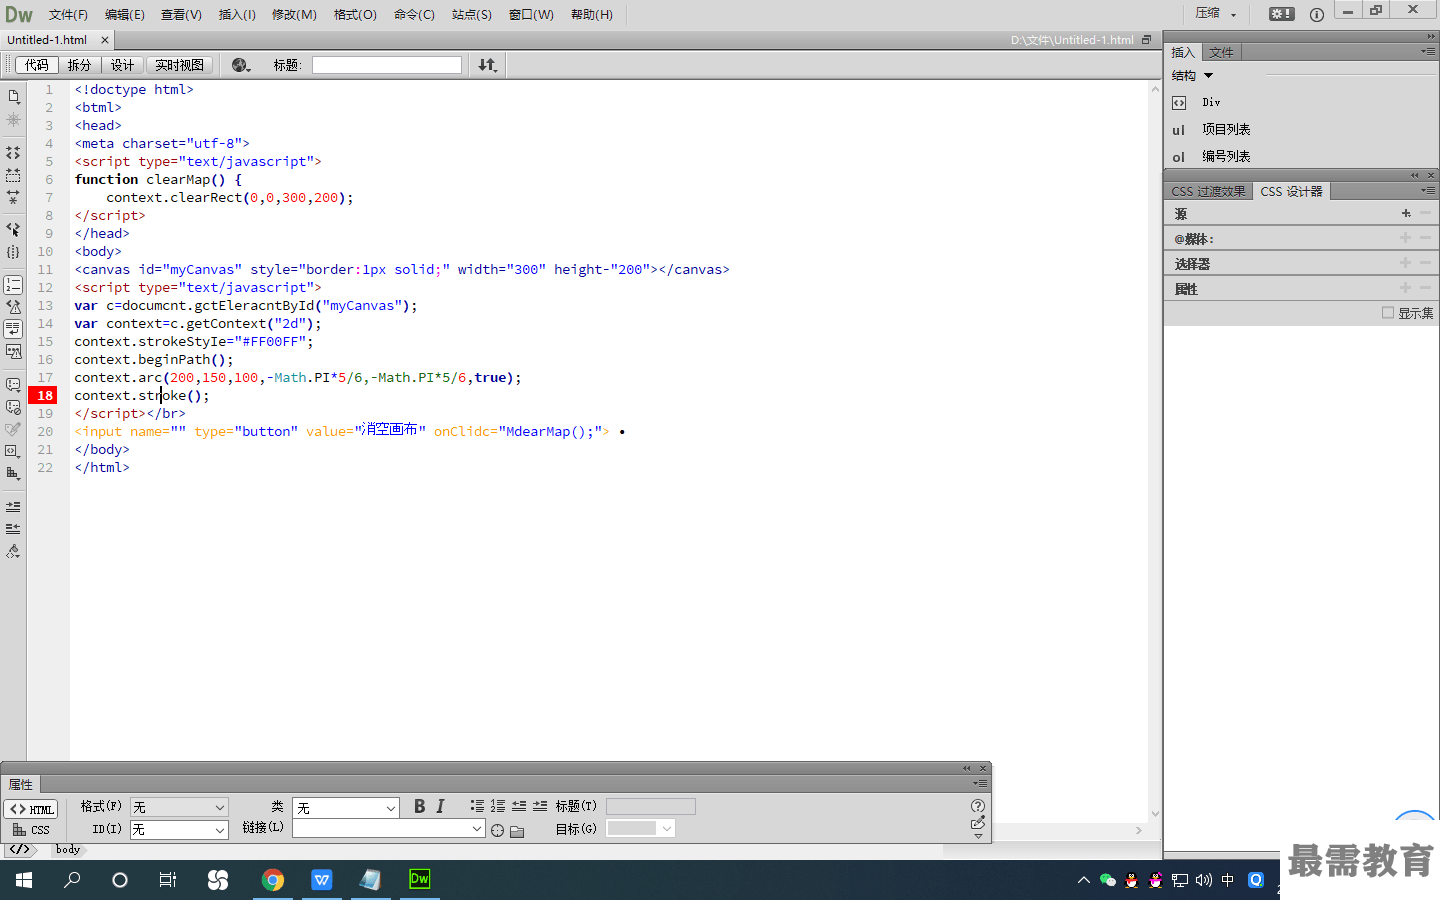Viewport: 1440px width, 900px height.
Task: Open the 压缩 workspace dropdown
Action: (x=1216, y=14)
